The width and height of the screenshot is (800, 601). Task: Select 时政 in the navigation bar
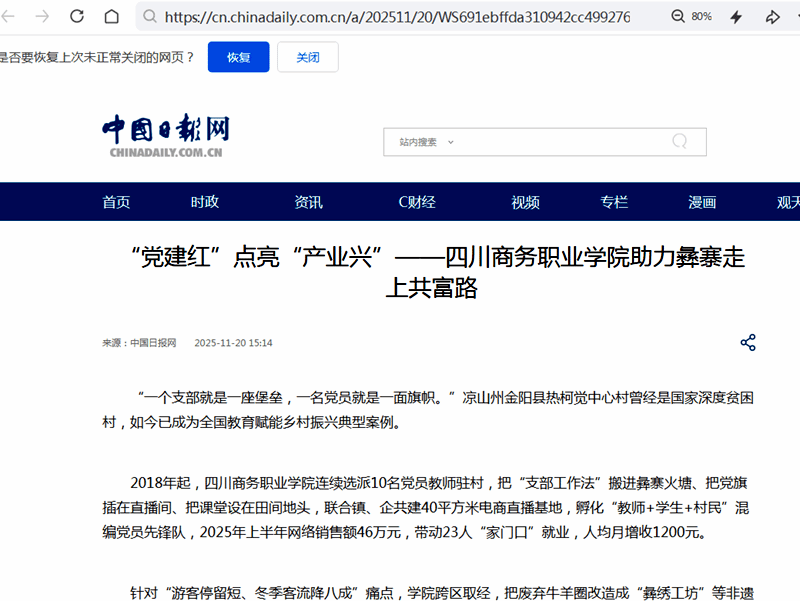(205, 202)
